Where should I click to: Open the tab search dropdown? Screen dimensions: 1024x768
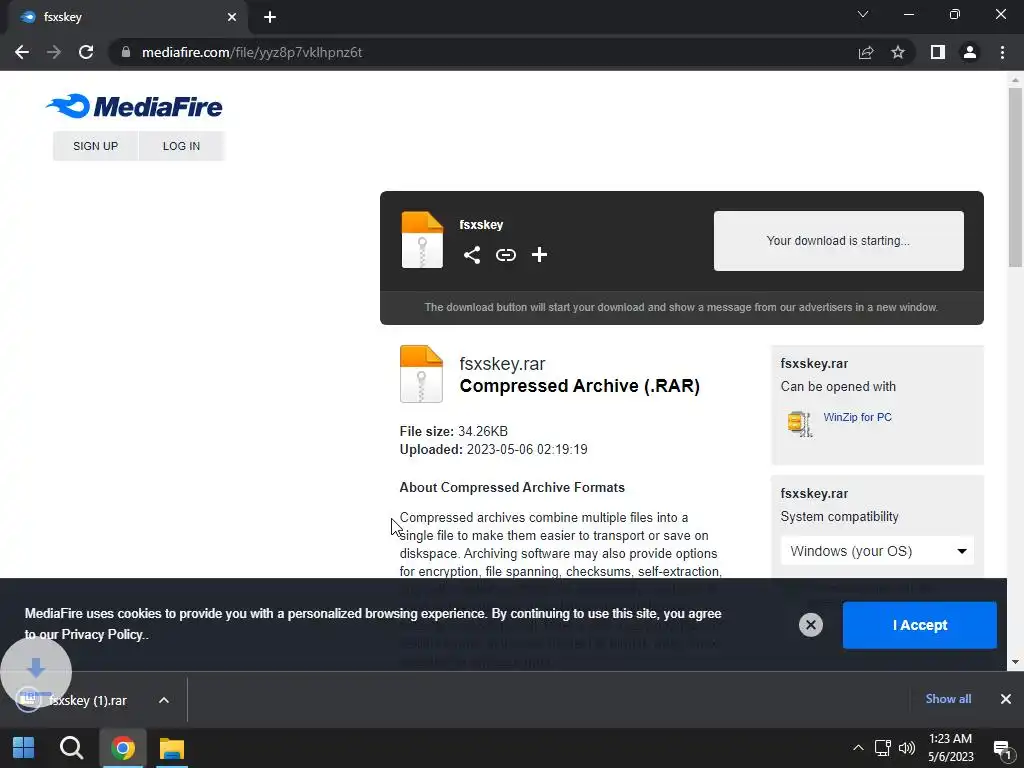click(863, 14)
